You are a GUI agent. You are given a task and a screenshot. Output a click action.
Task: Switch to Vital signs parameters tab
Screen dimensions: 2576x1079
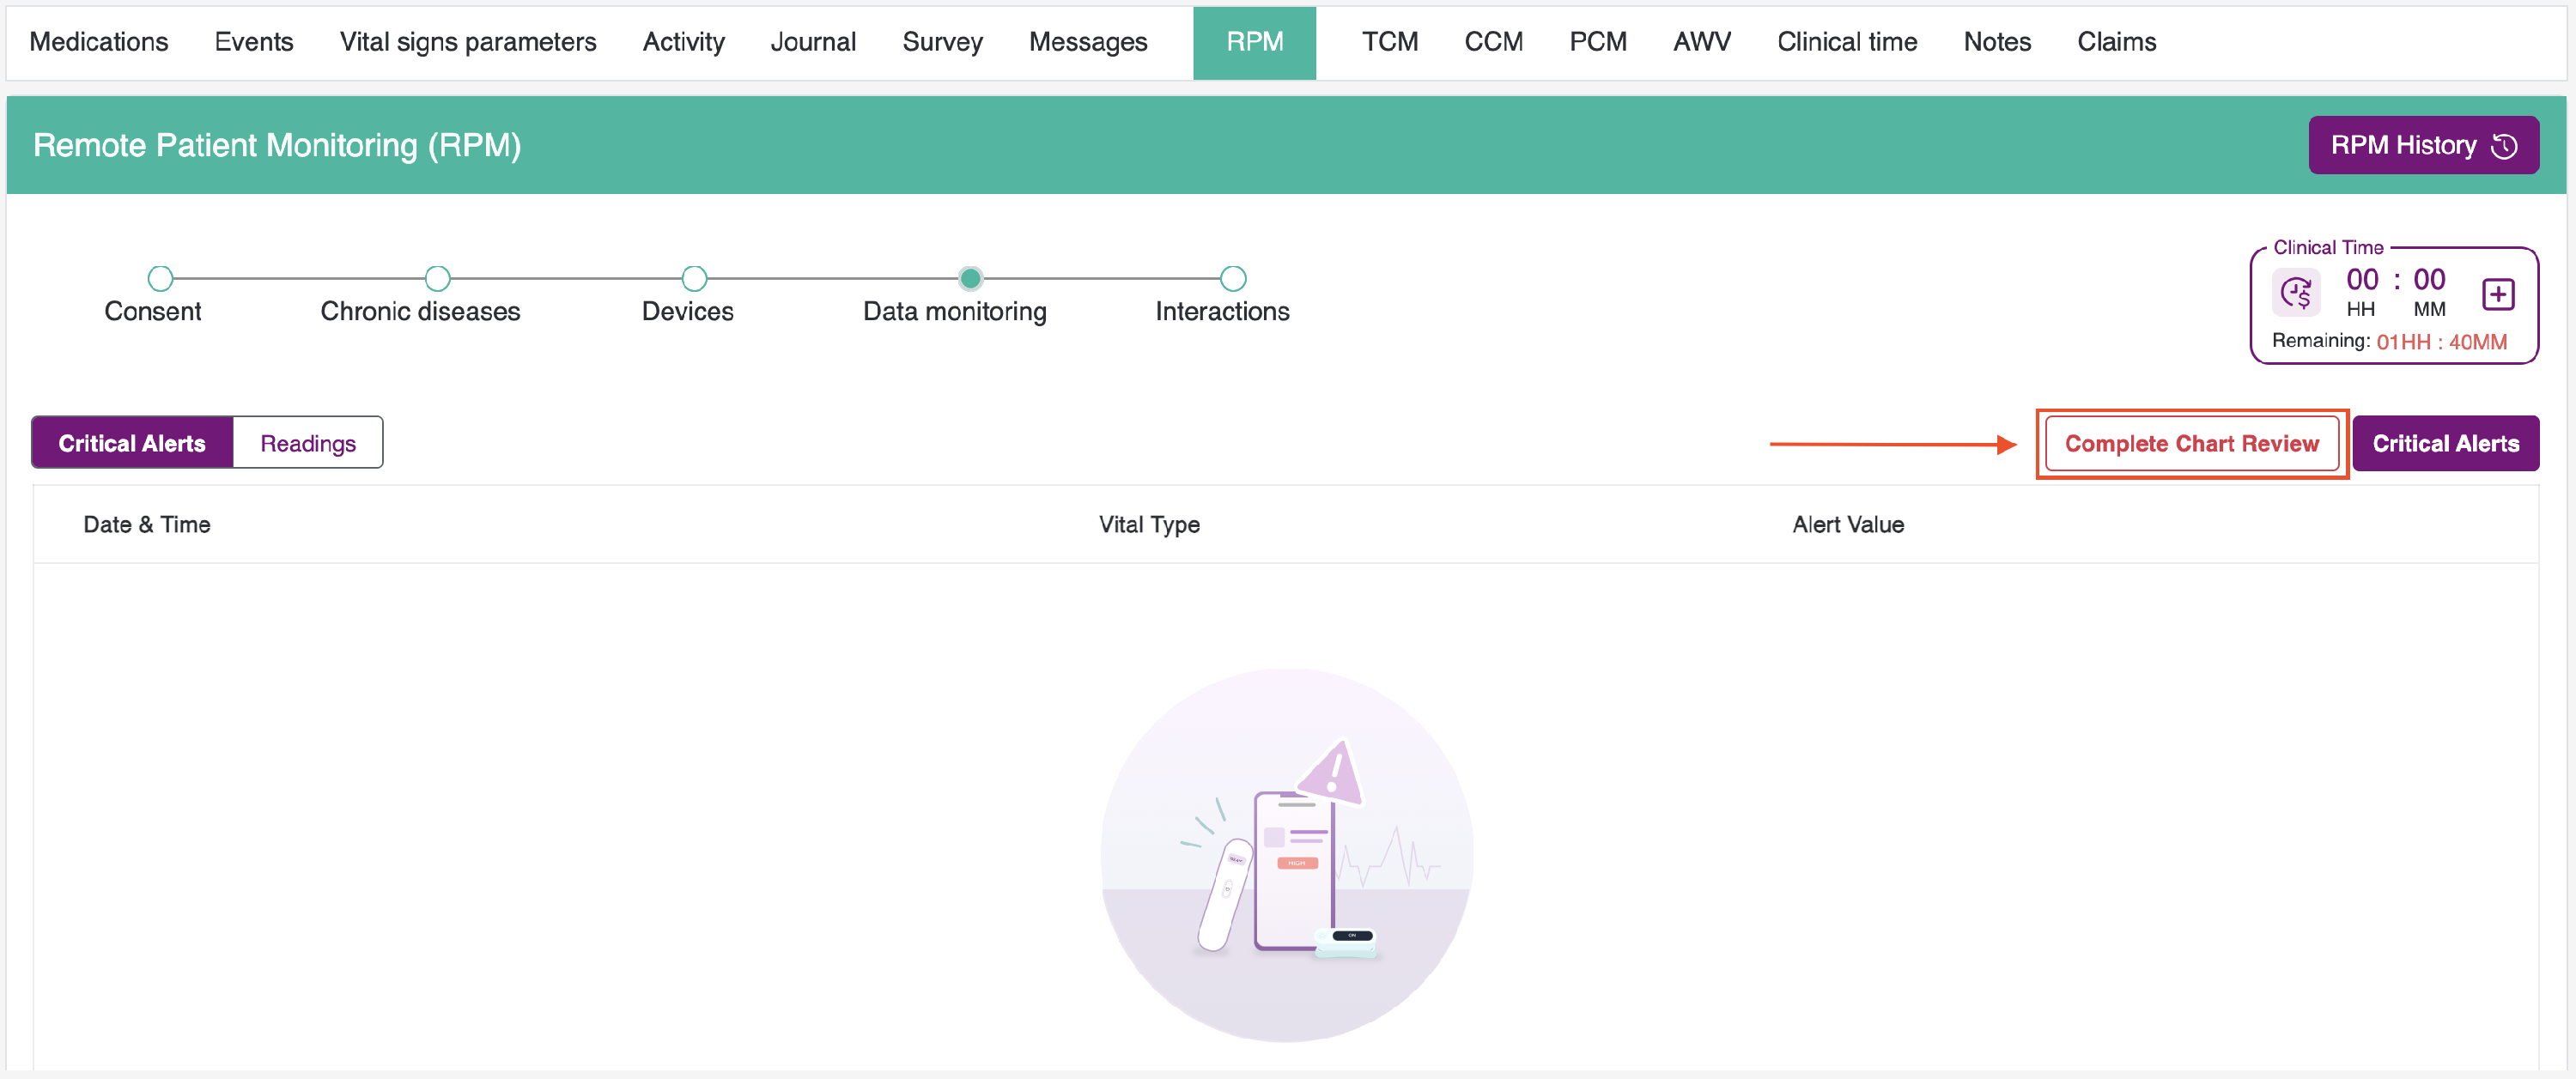(467, 42)
